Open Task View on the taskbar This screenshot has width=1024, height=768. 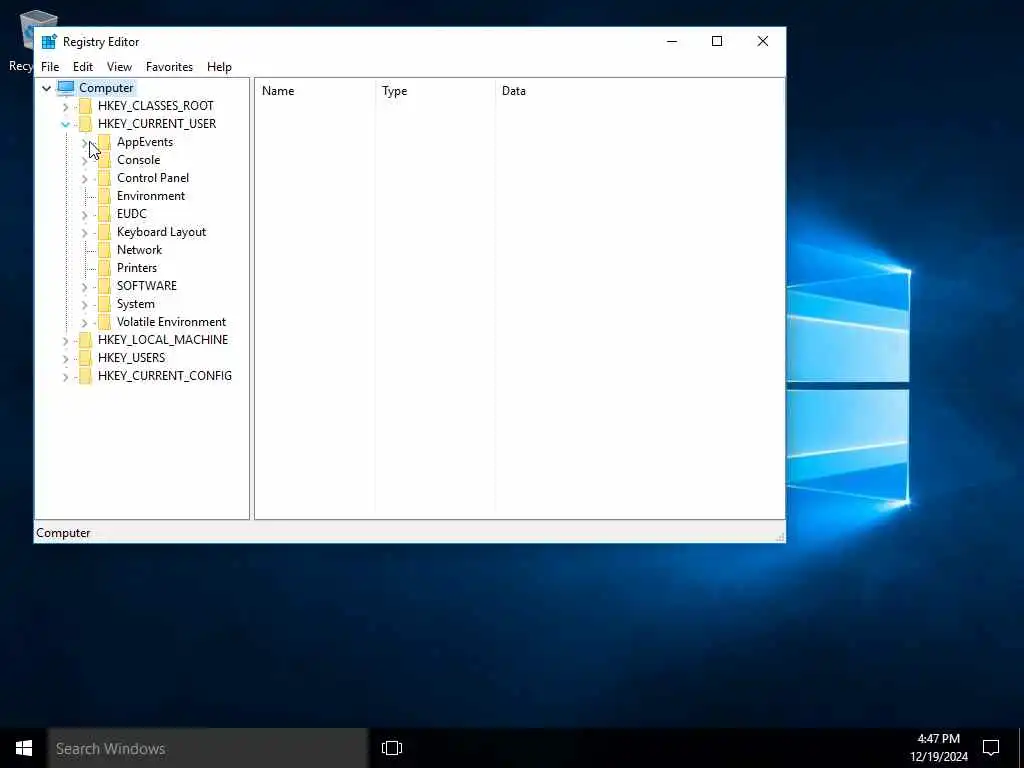coord(392,748)
